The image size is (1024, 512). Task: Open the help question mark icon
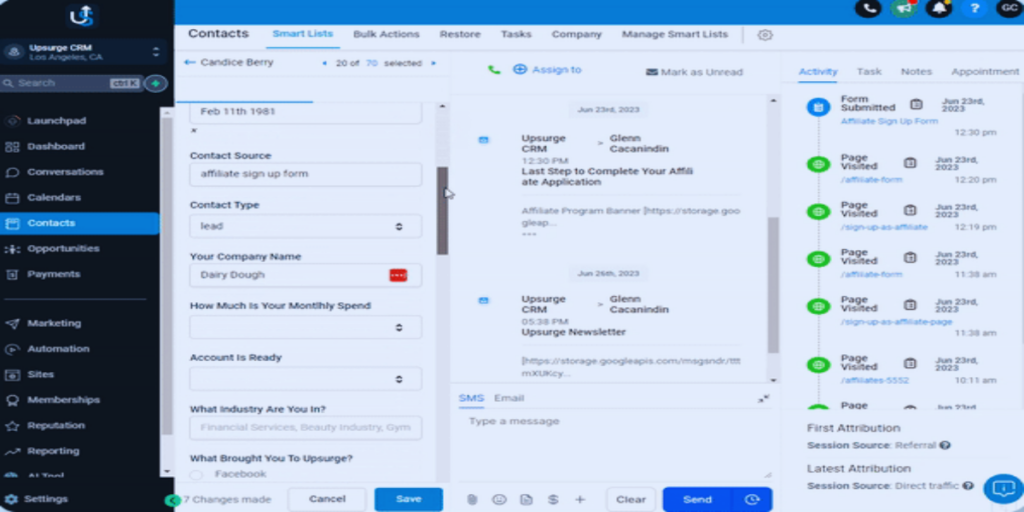point(974,8)
